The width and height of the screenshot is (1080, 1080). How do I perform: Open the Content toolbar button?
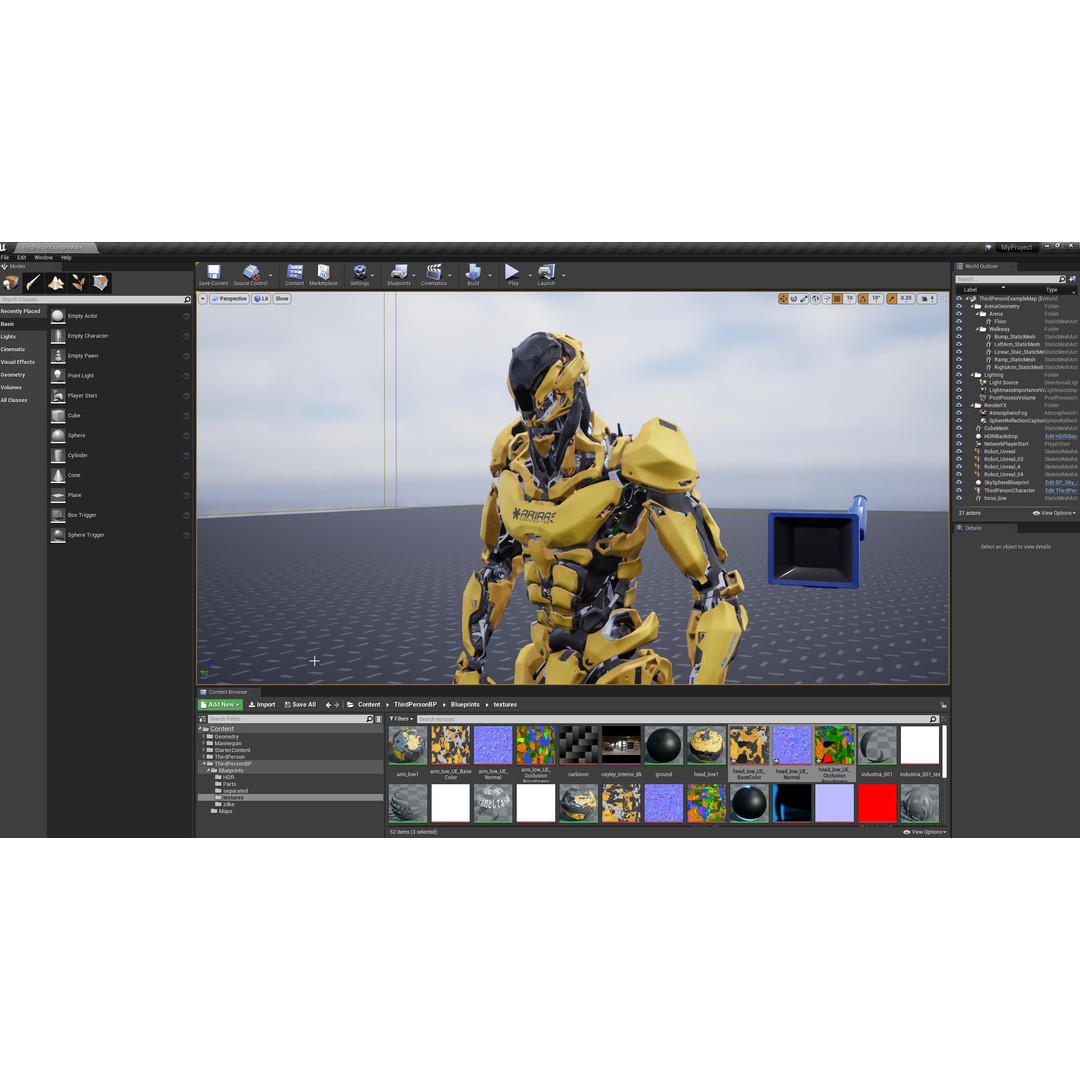(295, 275)
